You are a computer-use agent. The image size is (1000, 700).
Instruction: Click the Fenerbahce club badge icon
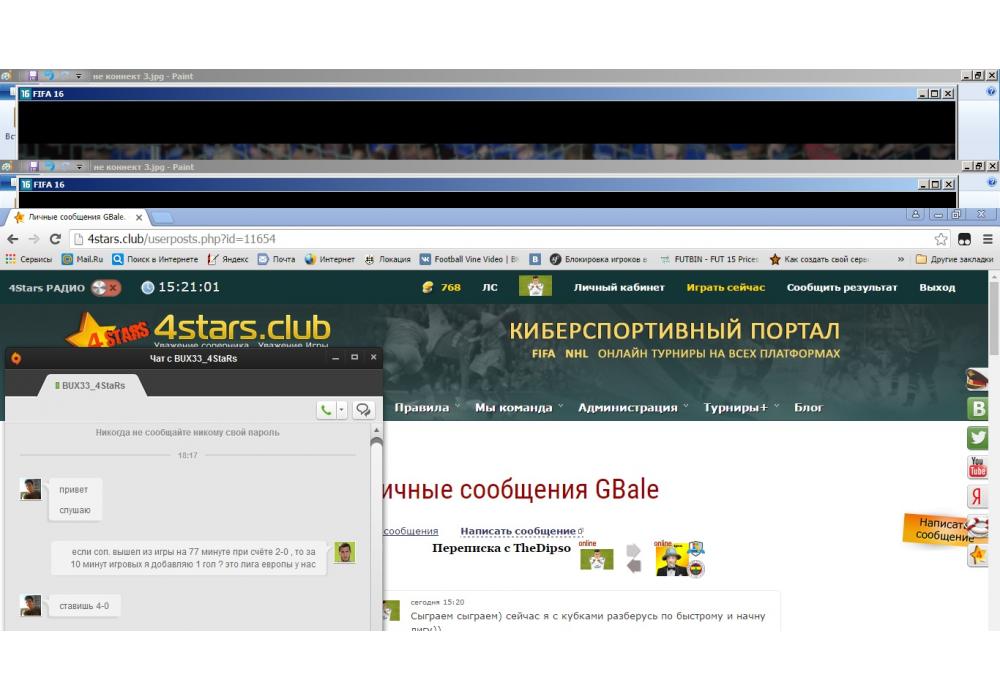click(696, 569)
